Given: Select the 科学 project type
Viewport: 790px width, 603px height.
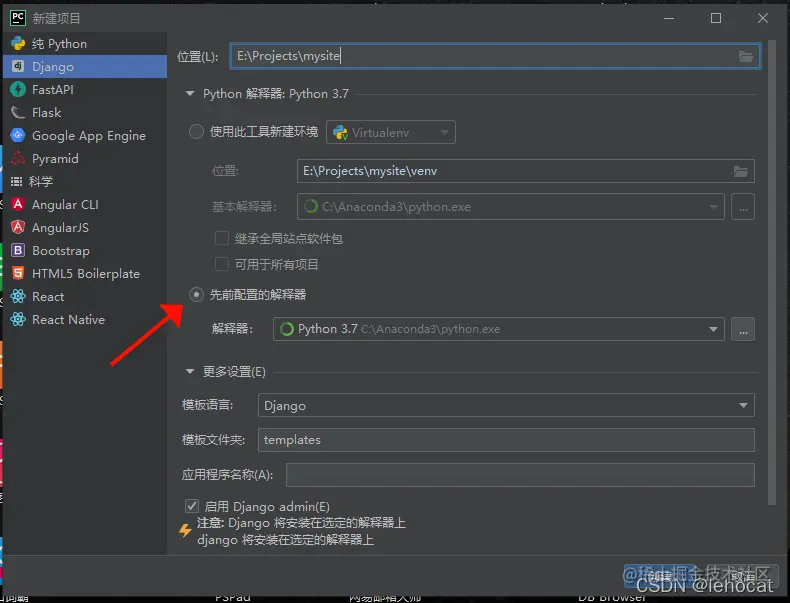Looking at the screenshot, I should click(85, 181).
